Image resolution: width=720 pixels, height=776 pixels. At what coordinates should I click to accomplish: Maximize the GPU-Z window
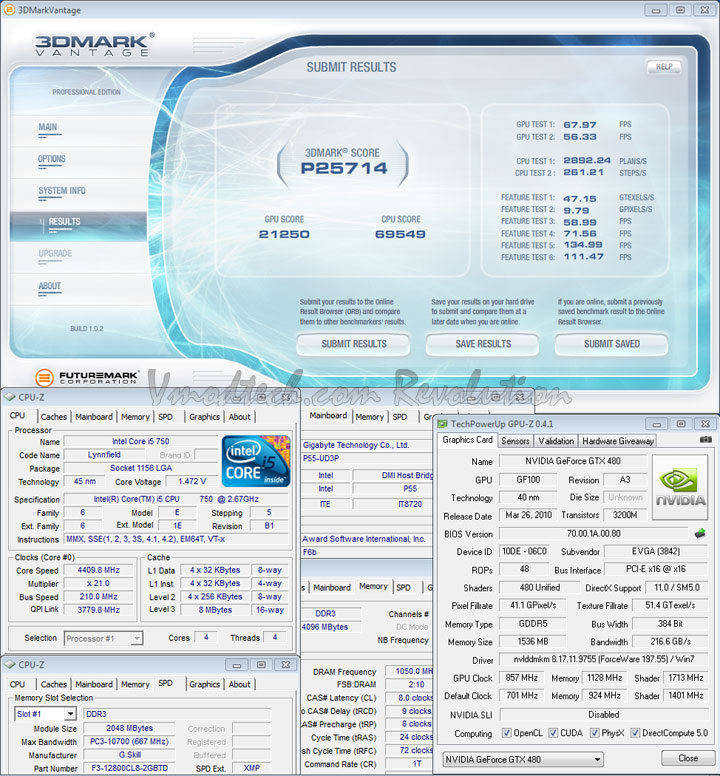pos(681,424)
